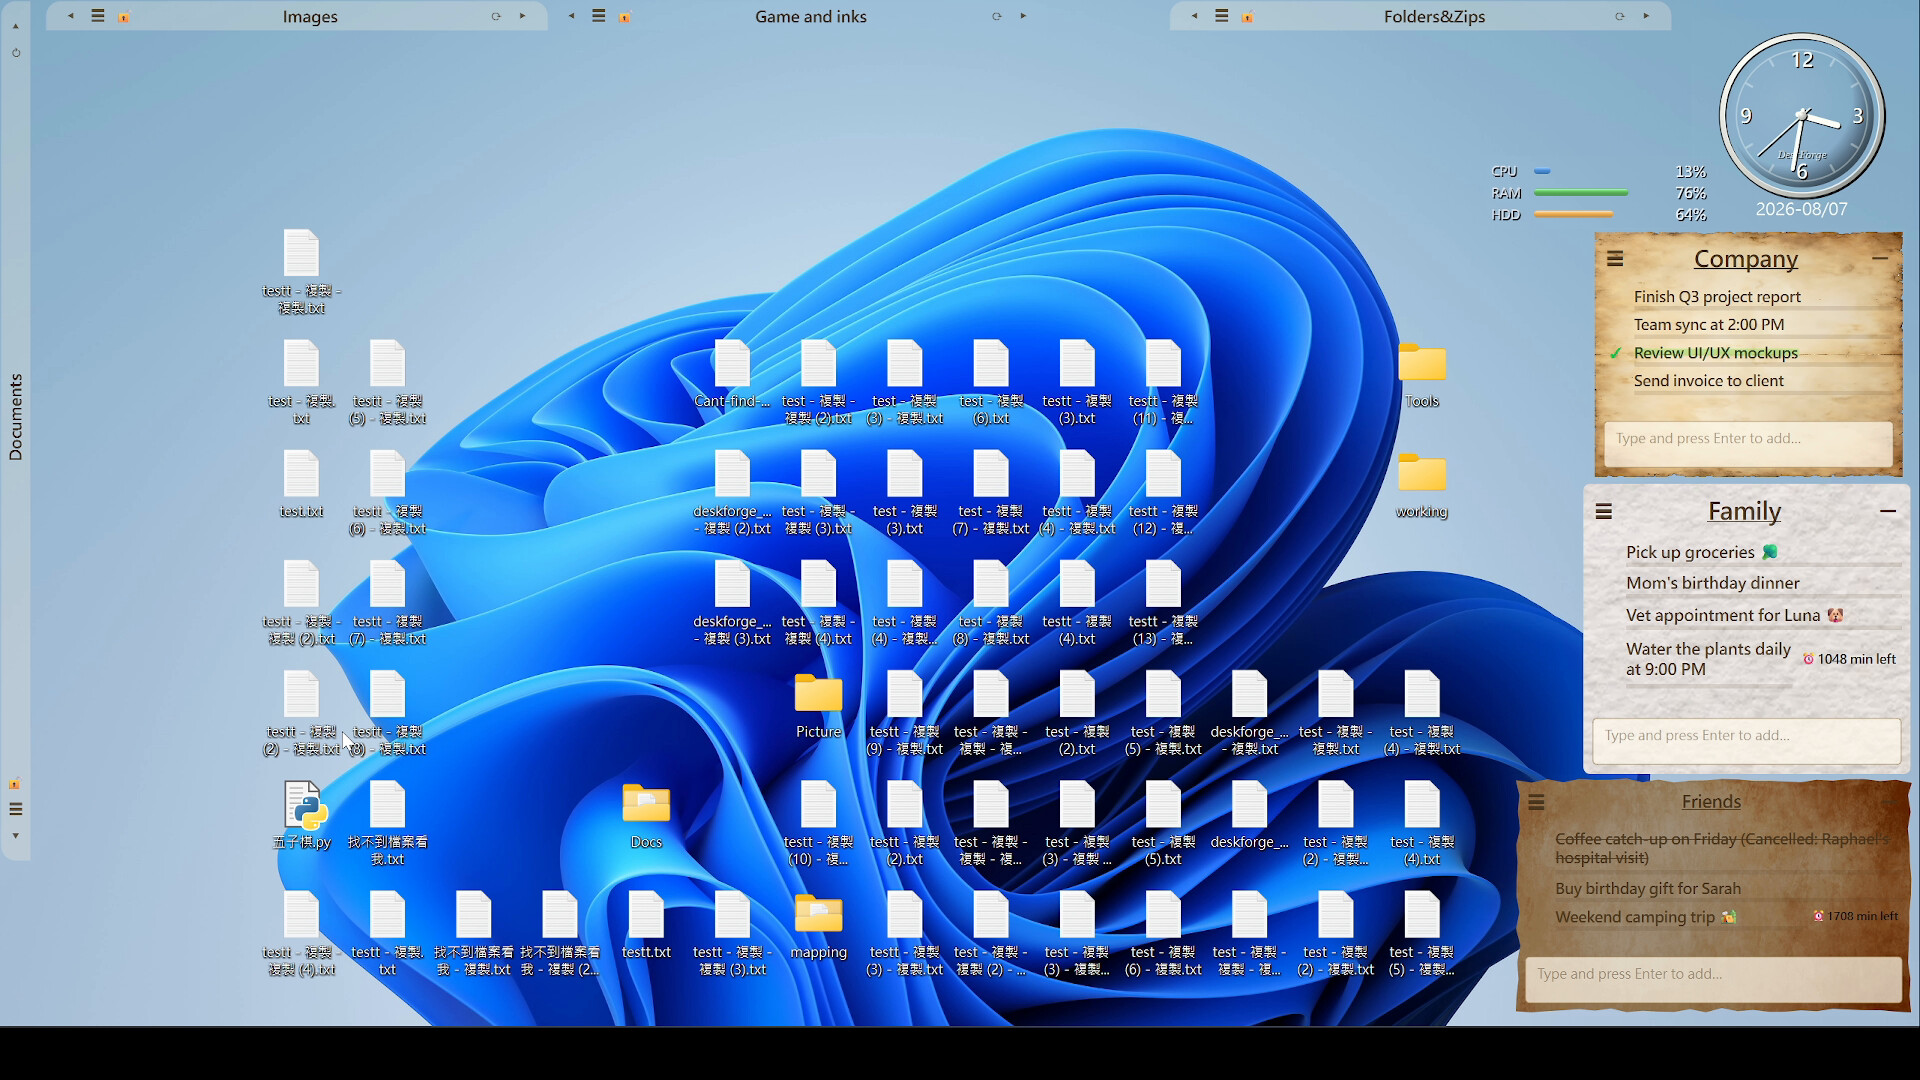The width and height of the screenshot is (1920, 1080).
Task: Open the Folders&Zips panel menu
Action: click(x=1222, y=16)
